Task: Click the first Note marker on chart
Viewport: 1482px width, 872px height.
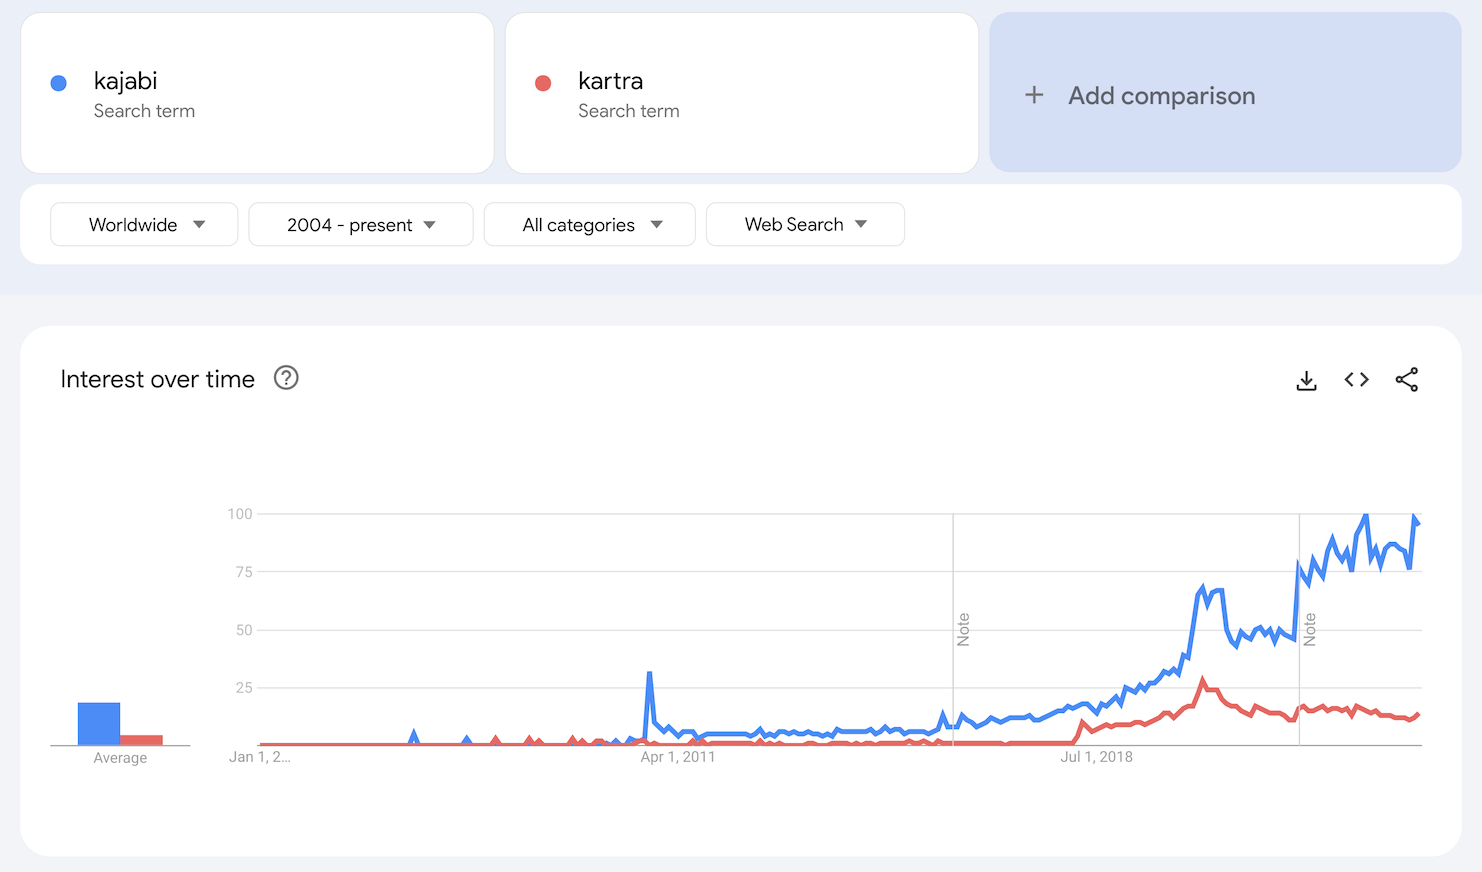Action: point(963,630)
